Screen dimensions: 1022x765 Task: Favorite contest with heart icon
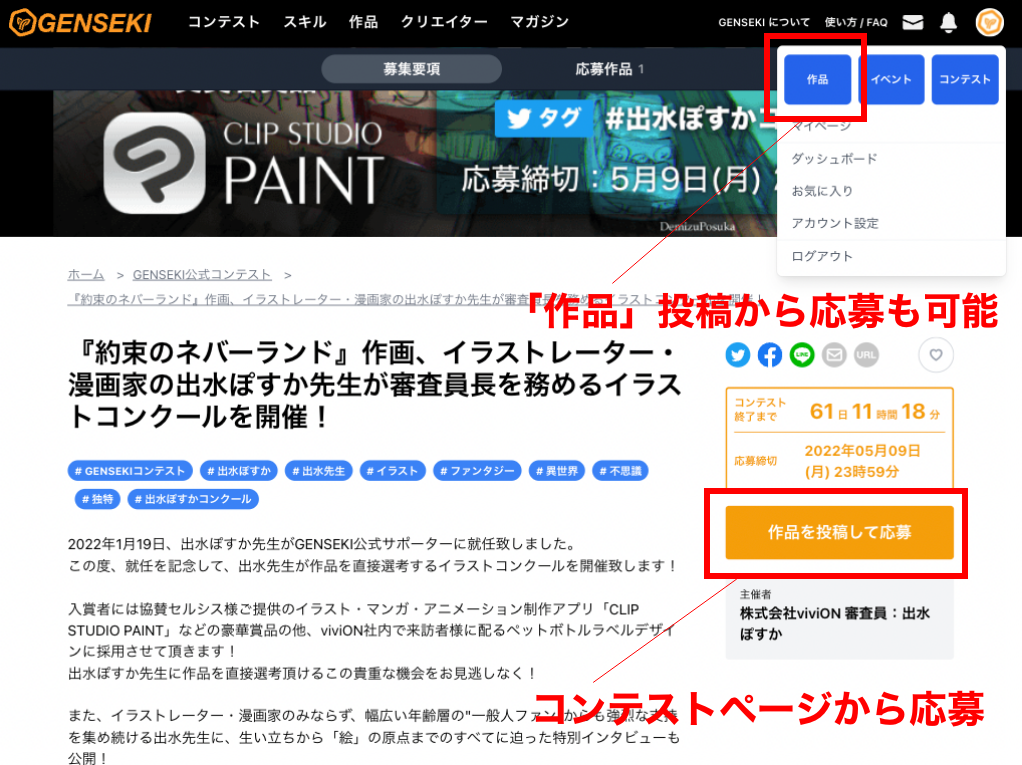[936, 355]
